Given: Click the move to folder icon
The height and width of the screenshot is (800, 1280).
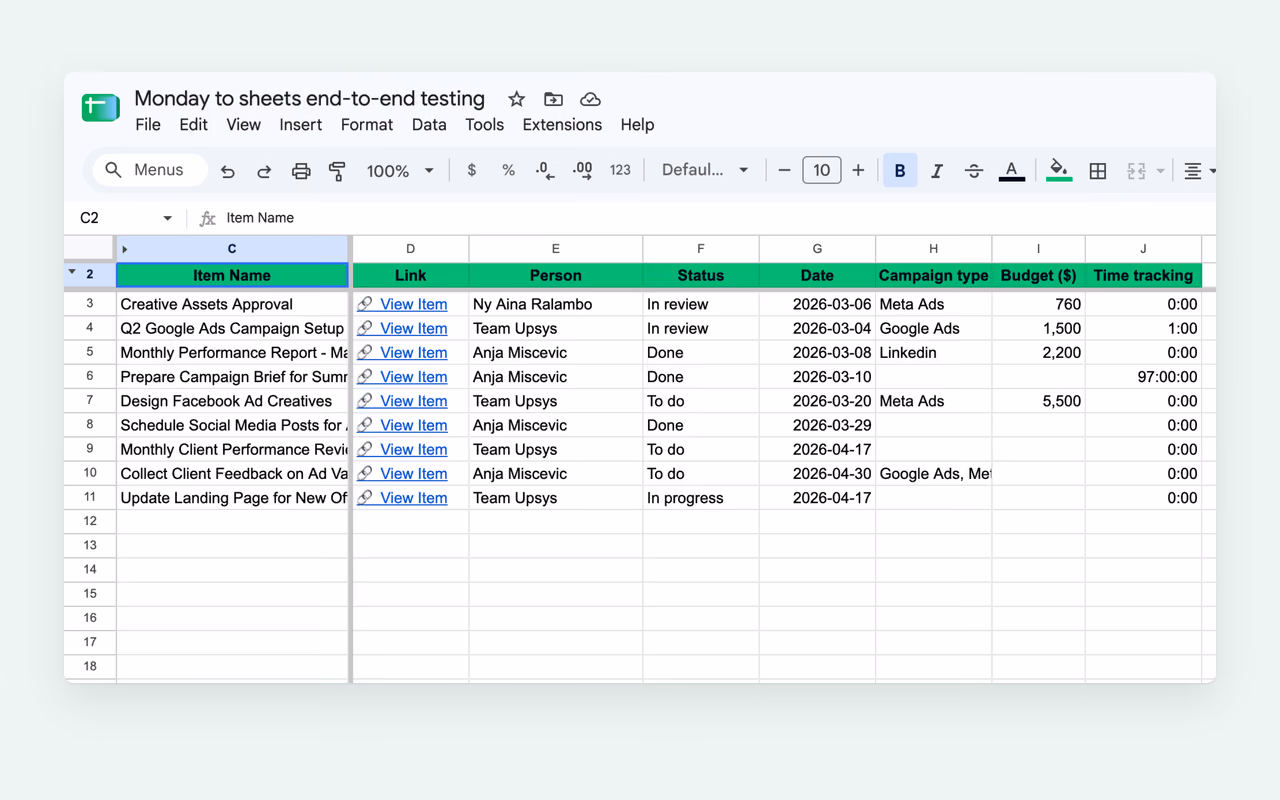Looking at the screenshot, I should point(553,99).
